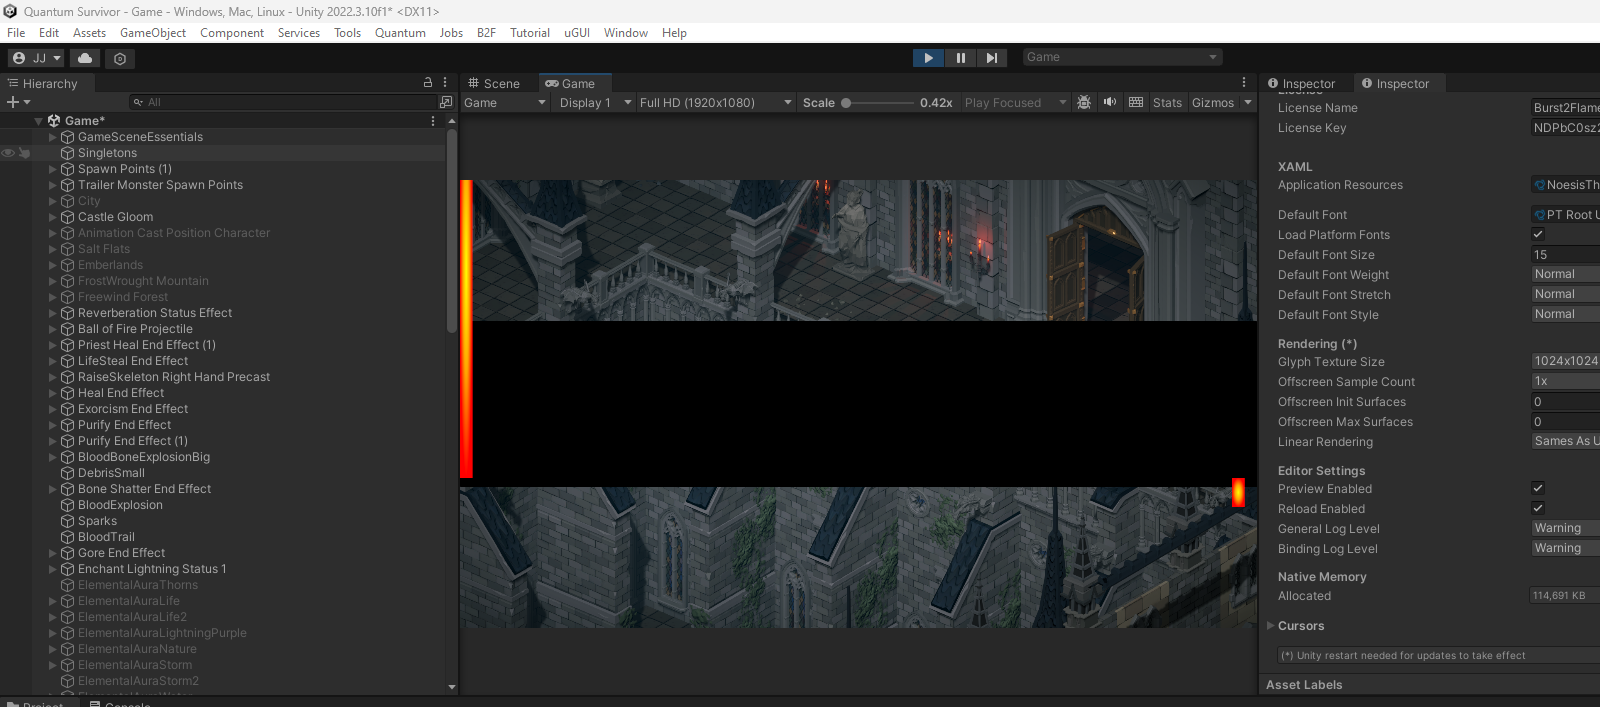Click the Play button in toolbar
This screenshot has width=1600, height=707.
(928, 58)
